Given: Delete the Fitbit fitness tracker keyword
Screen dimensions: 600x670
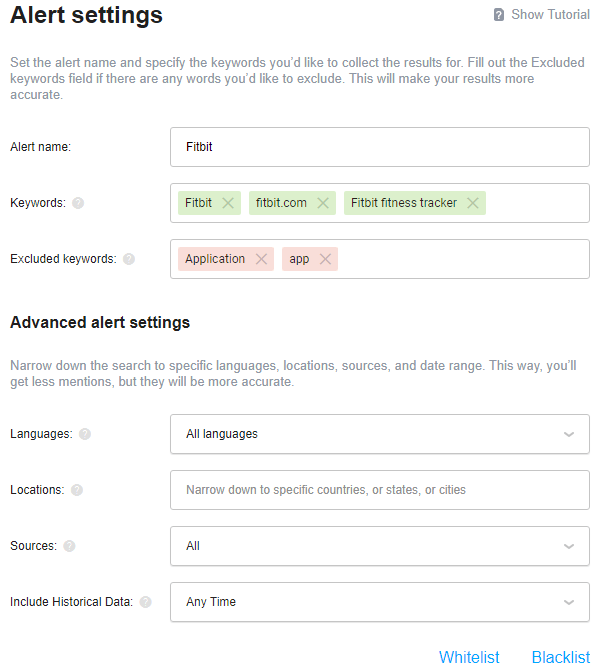Looking at the screenshot, I should pos(473,203).
